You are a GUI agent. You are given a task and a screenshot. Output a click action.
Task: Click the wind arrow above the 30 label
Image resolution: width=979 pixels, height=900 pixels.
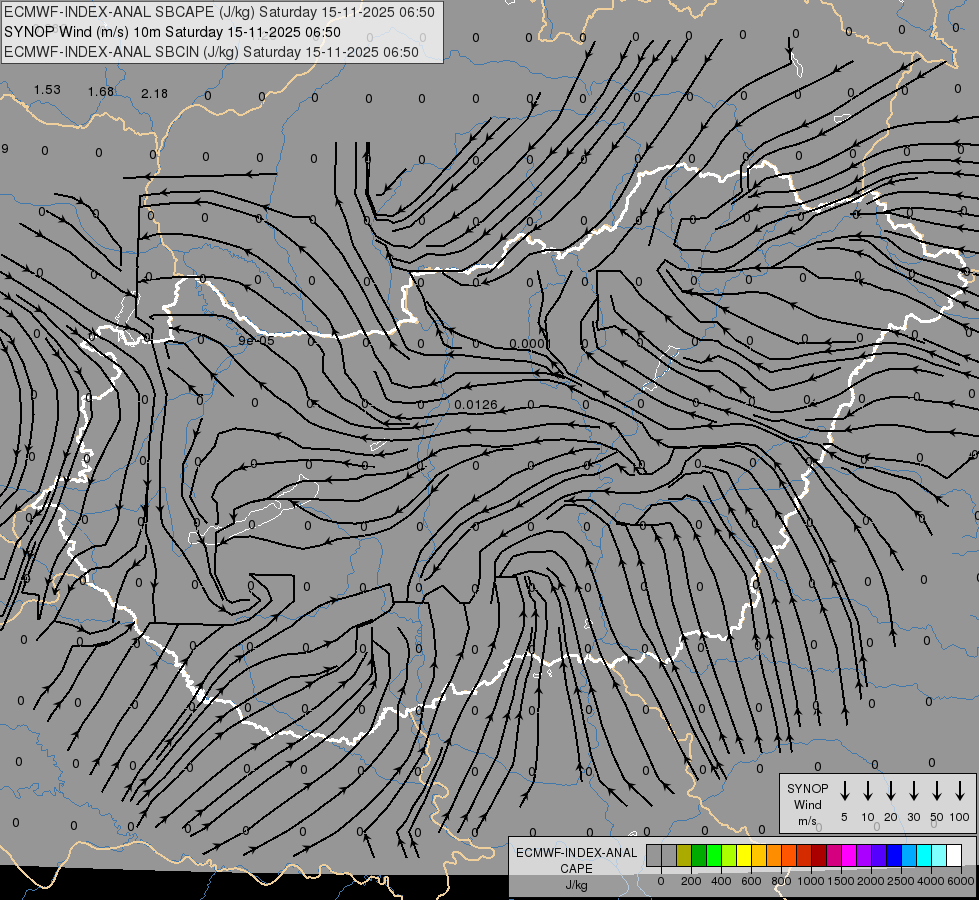click(913, 791)
